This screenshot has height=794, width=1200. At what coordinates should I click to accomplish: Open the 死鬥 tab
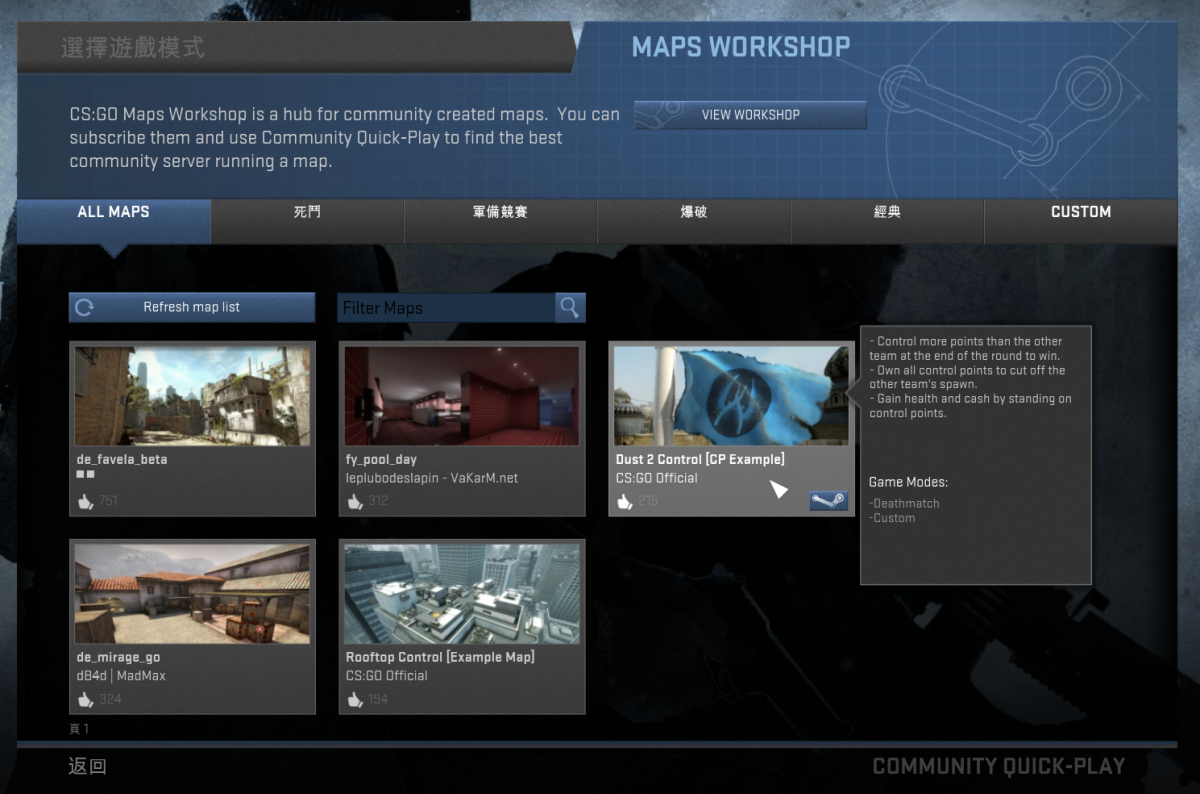click(307, 212)
